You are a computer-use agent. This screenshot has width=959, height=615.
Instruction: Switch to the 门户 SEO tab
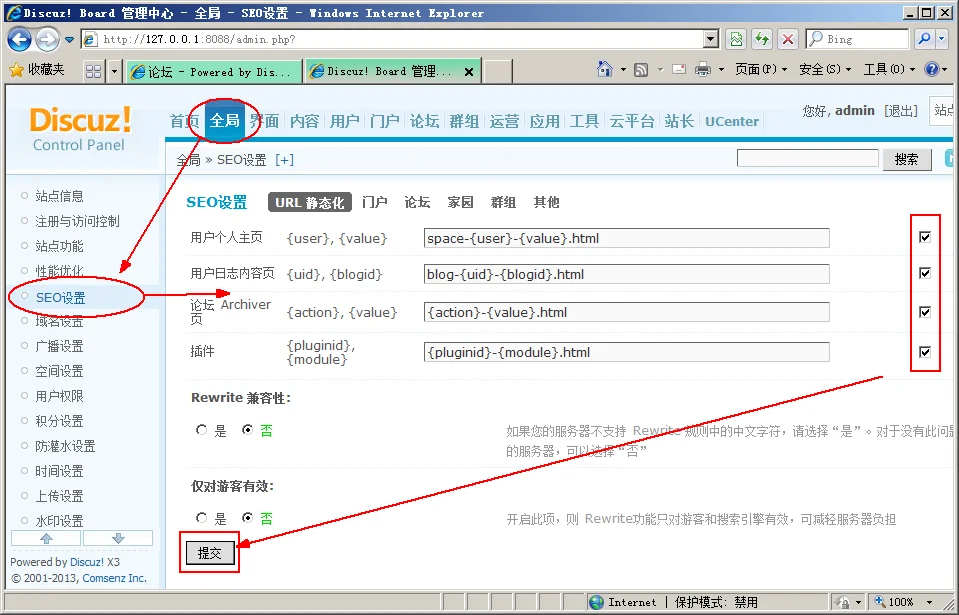(374, 202)
